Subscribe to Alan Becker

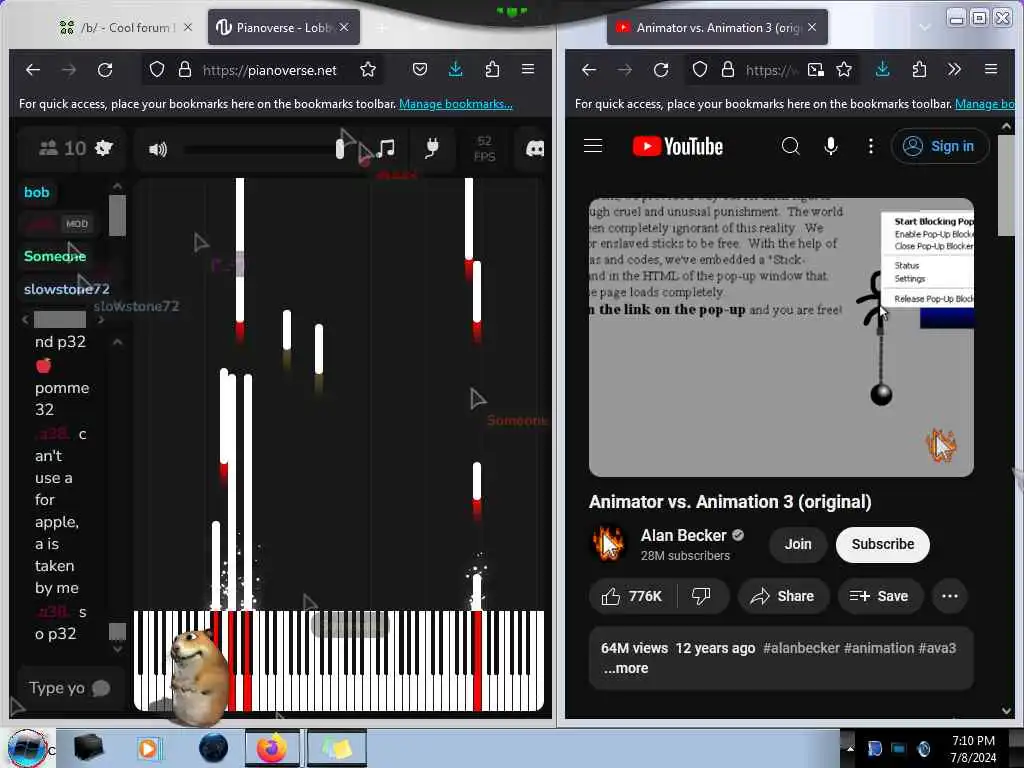coord(882,544)
